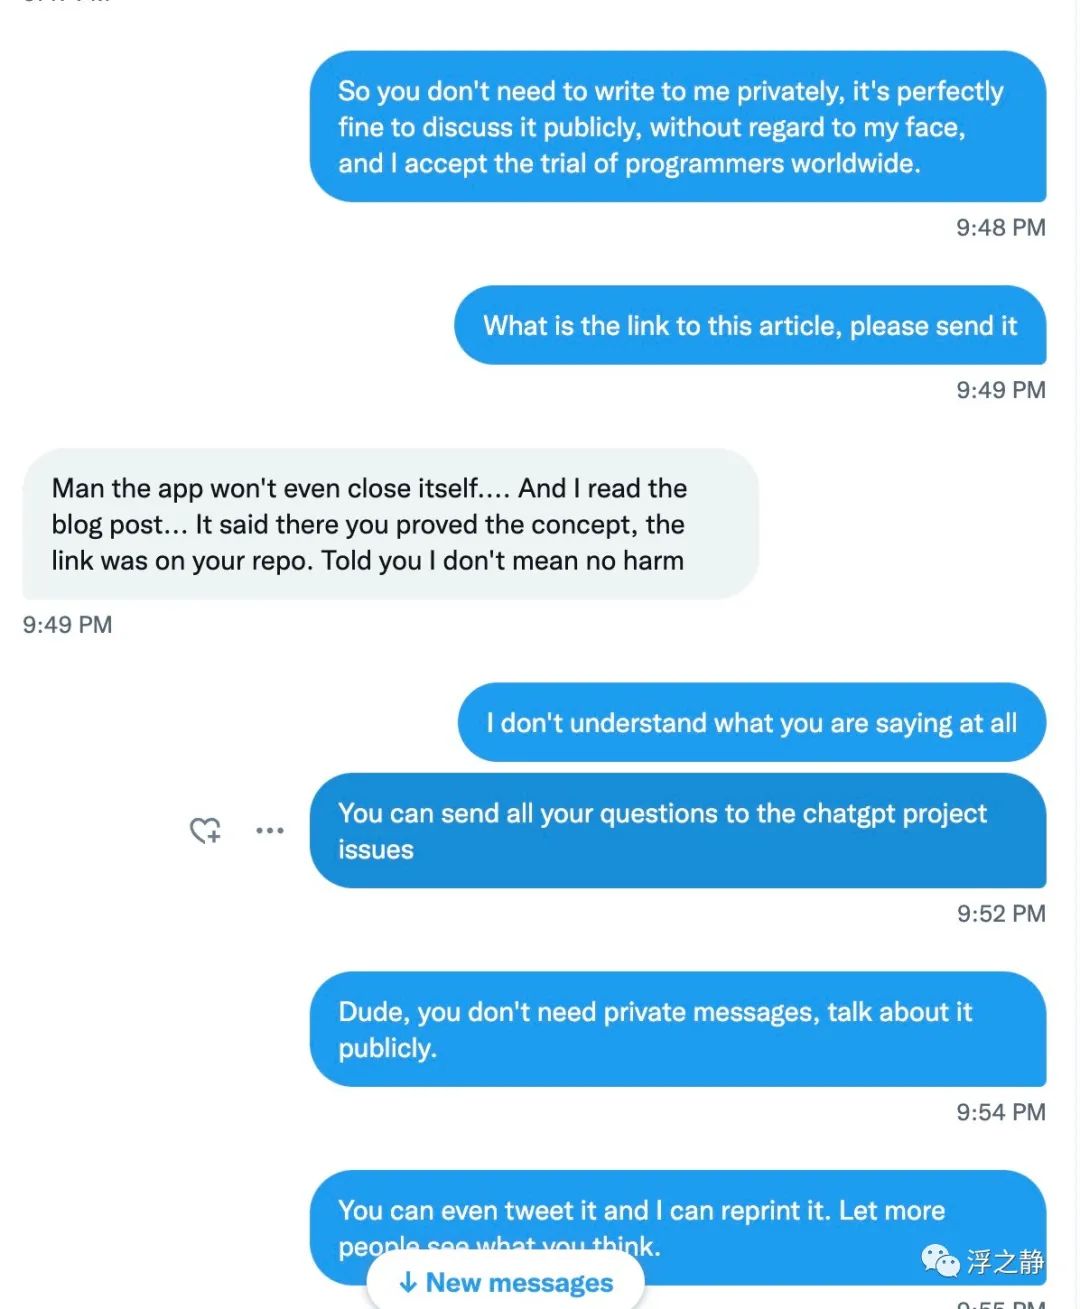Viewport: 1080px width, 1309px height.
Task: Click 'I don't understand what you are saying' bubble
Action: point(751,723)
